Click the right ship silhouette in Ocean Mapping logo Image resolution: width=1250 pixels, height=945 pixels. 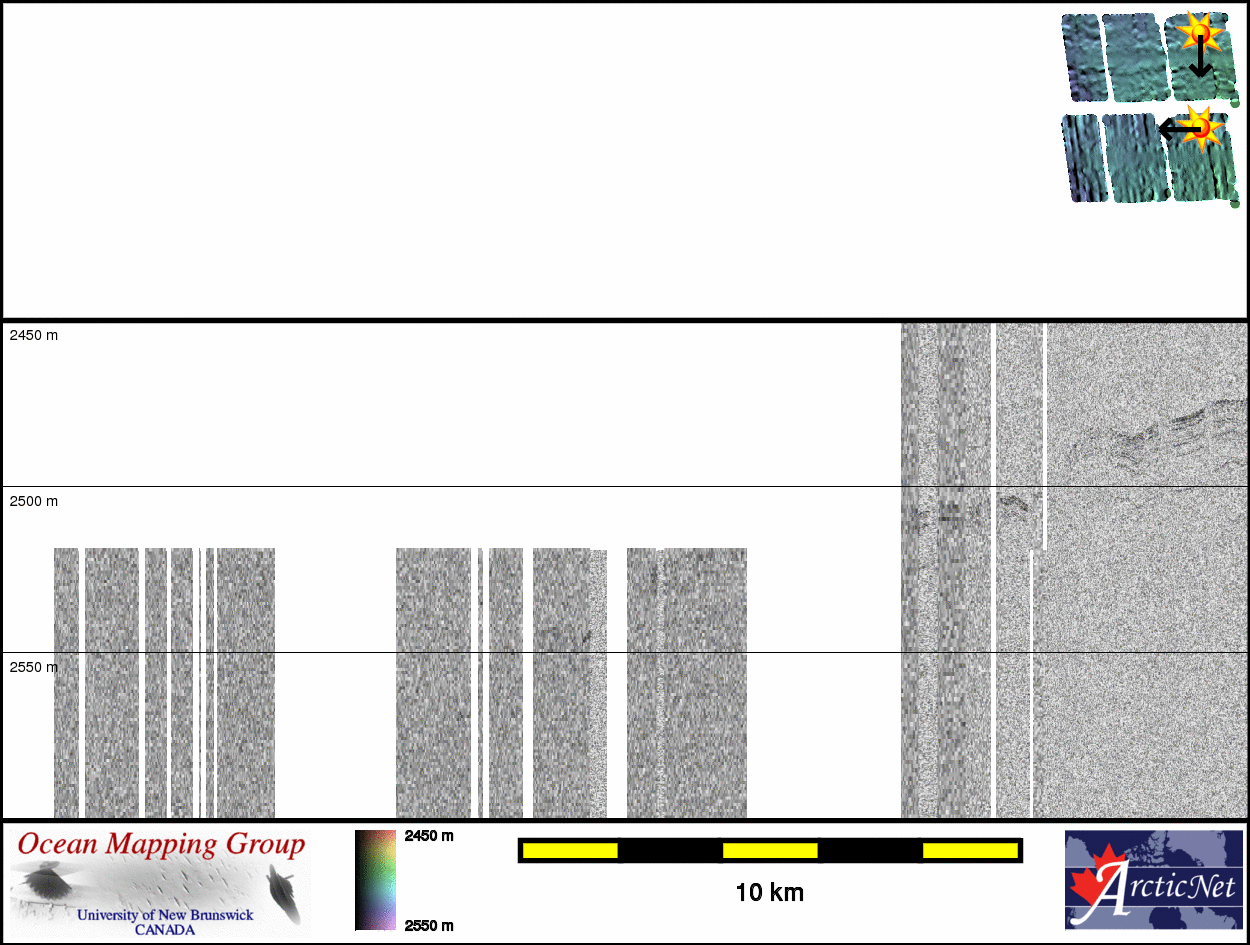coord(283,892)
